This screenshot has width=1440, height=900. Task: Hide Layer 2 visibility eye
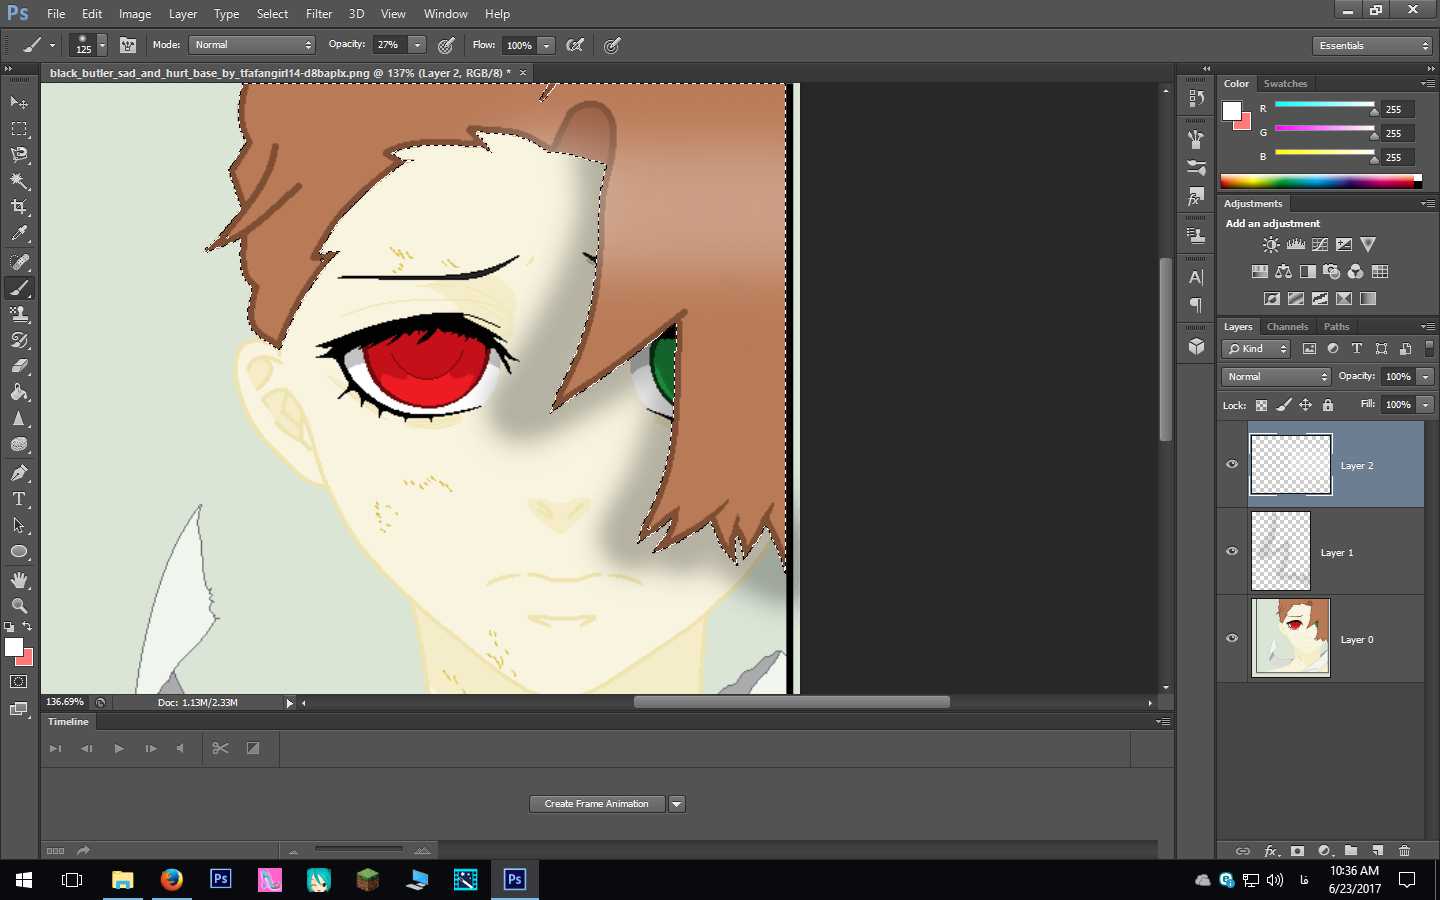1232,464
